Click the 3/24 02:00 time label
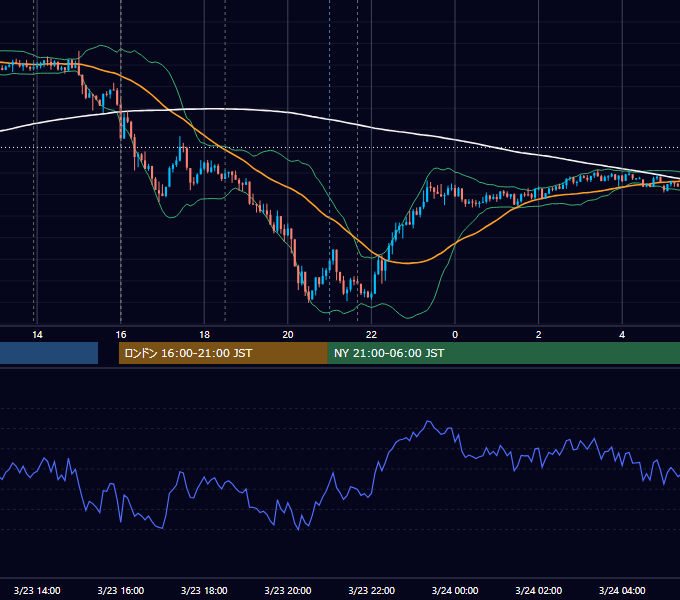This screenshot has height=600, width=680. (x=539, y=590)
